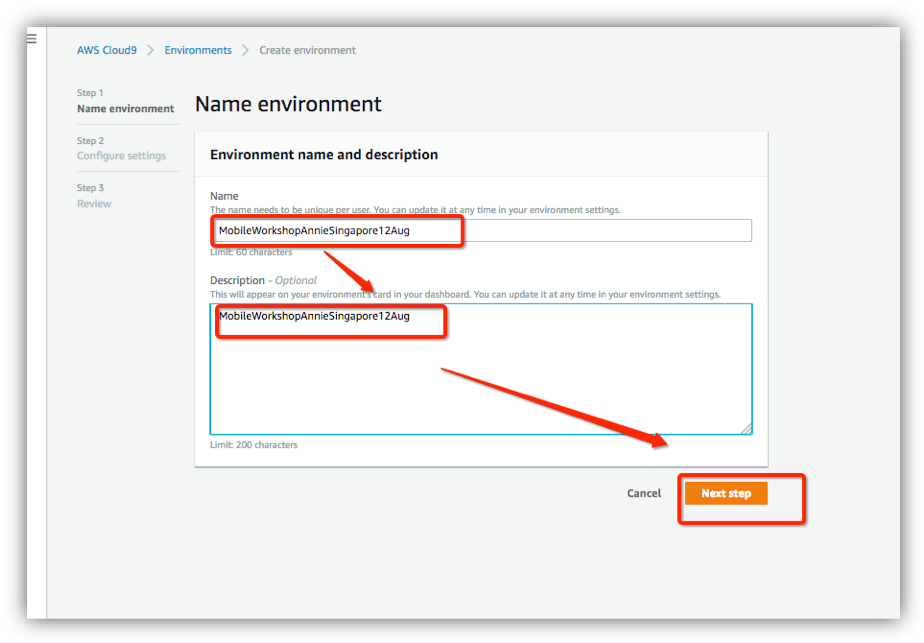Select Step 2 Configure settings
The height and width of the screenshot is (643, 924).
pyautogui.click(x=121, y=149)
